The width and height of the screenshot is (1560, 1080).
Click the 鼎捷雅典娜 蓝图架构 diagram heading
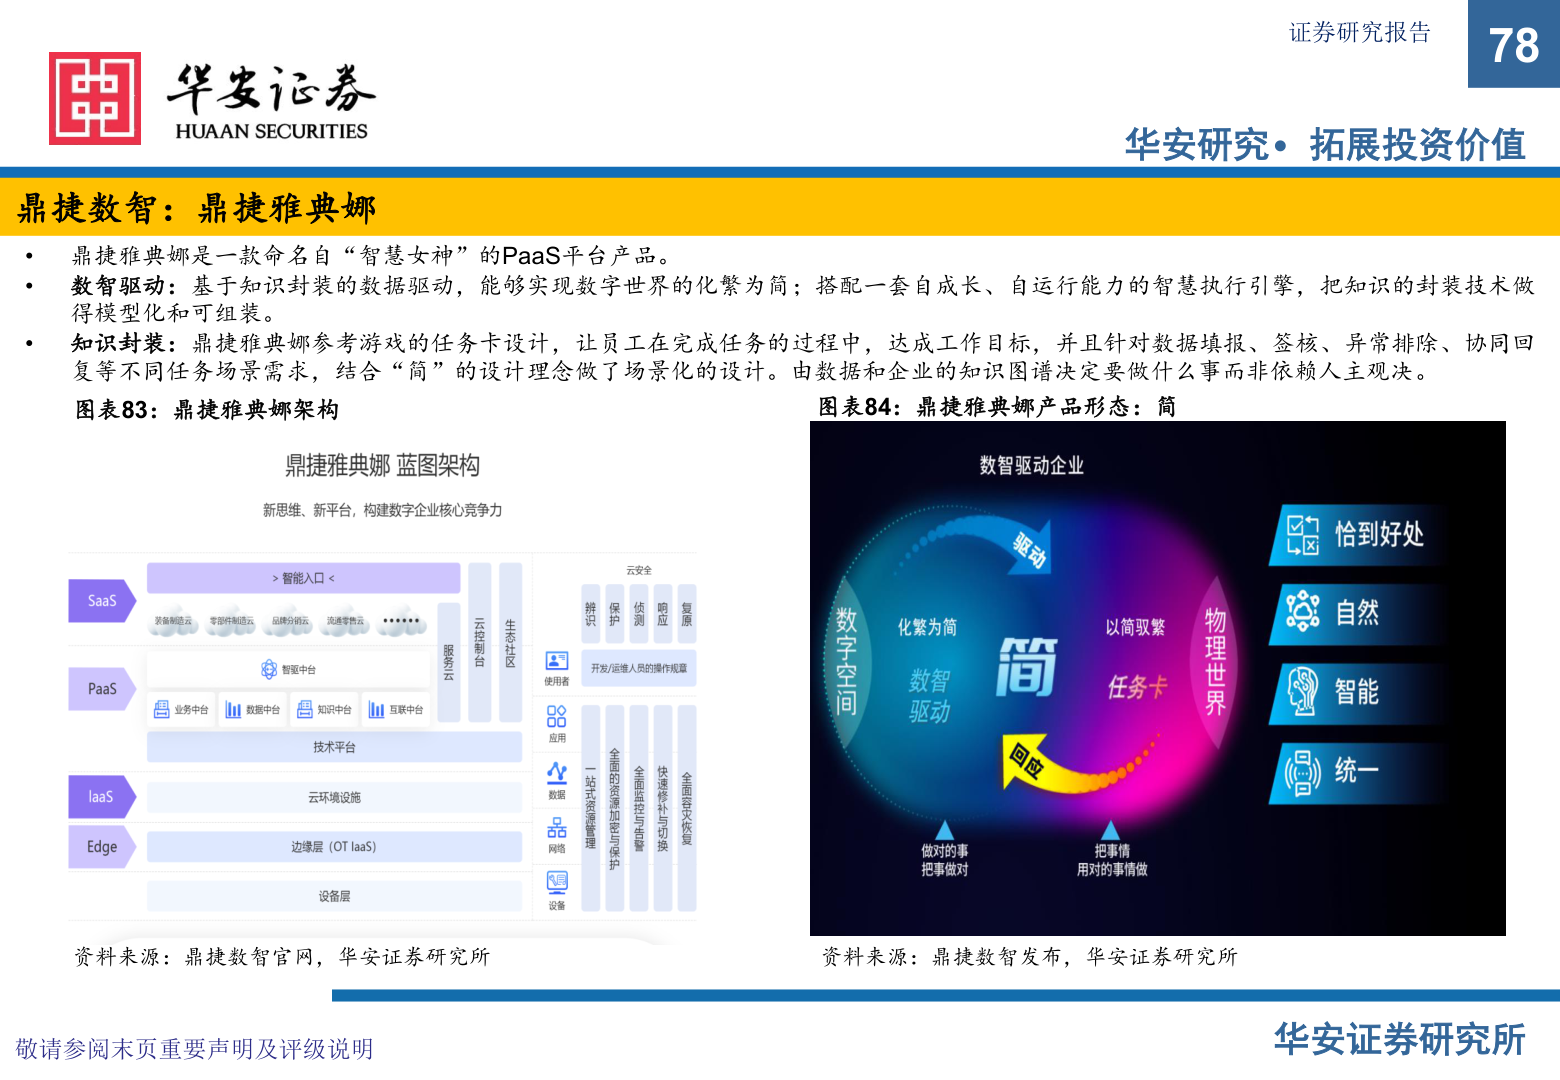(x=383, y=465)
